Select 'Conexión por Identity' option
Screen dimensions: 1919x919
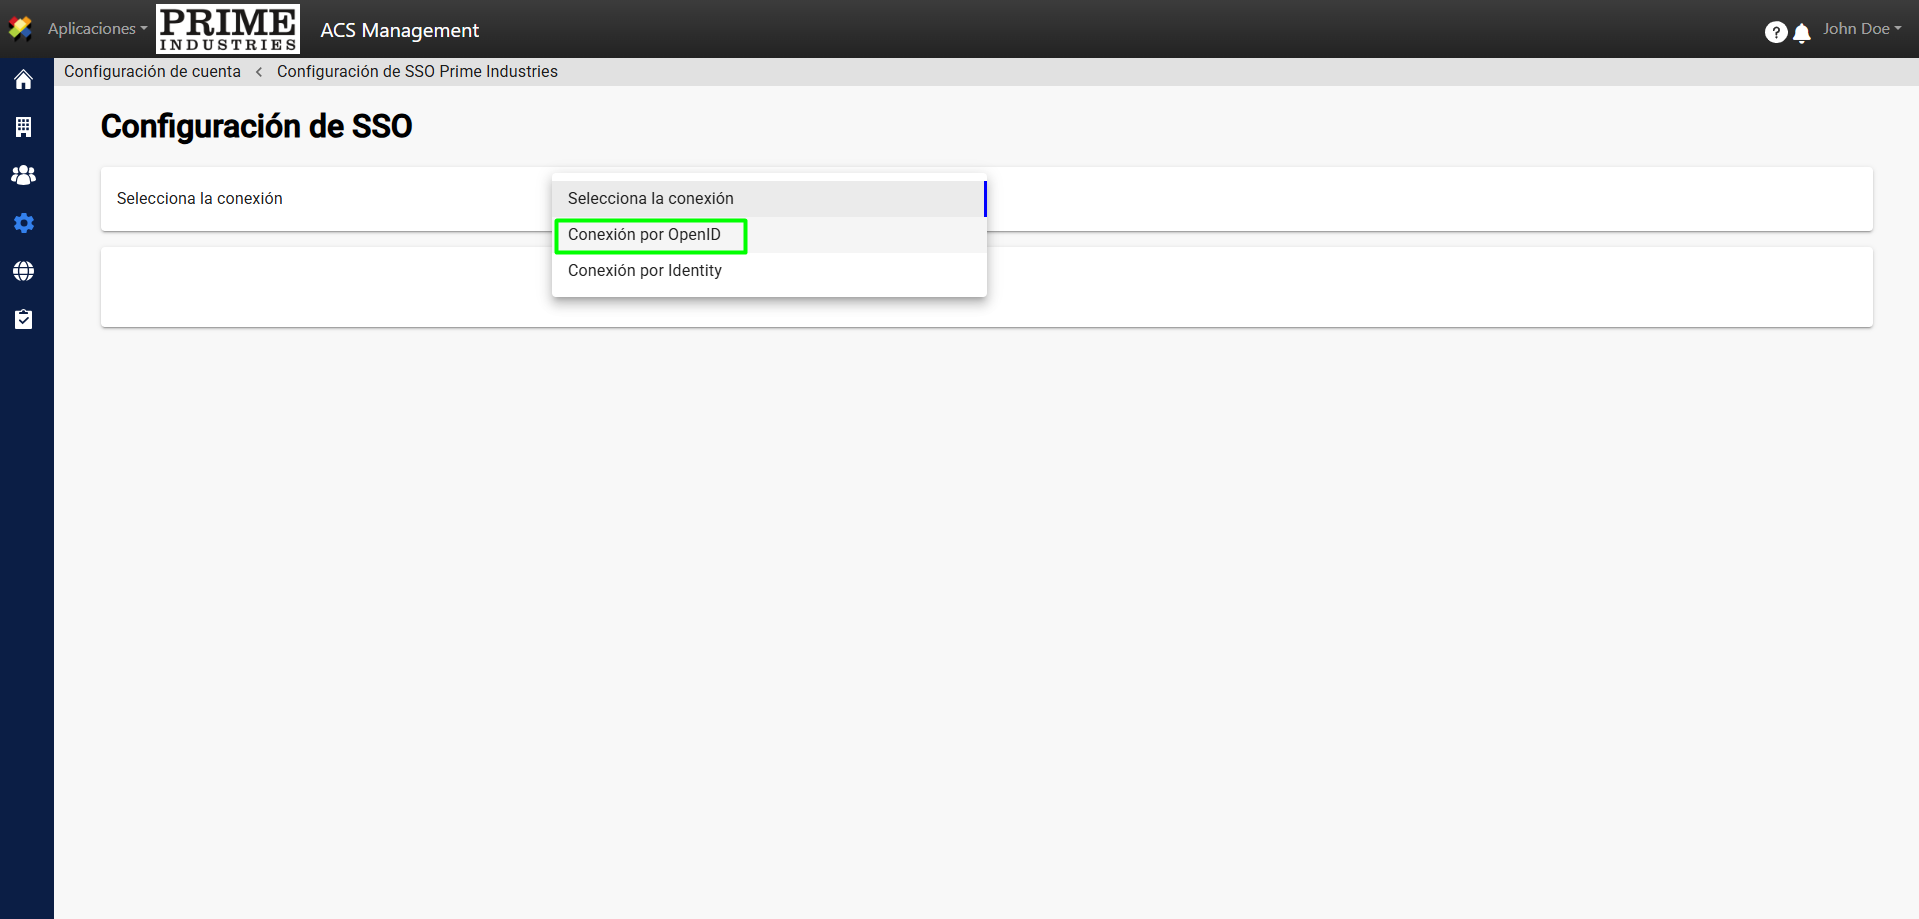point(645,271)
